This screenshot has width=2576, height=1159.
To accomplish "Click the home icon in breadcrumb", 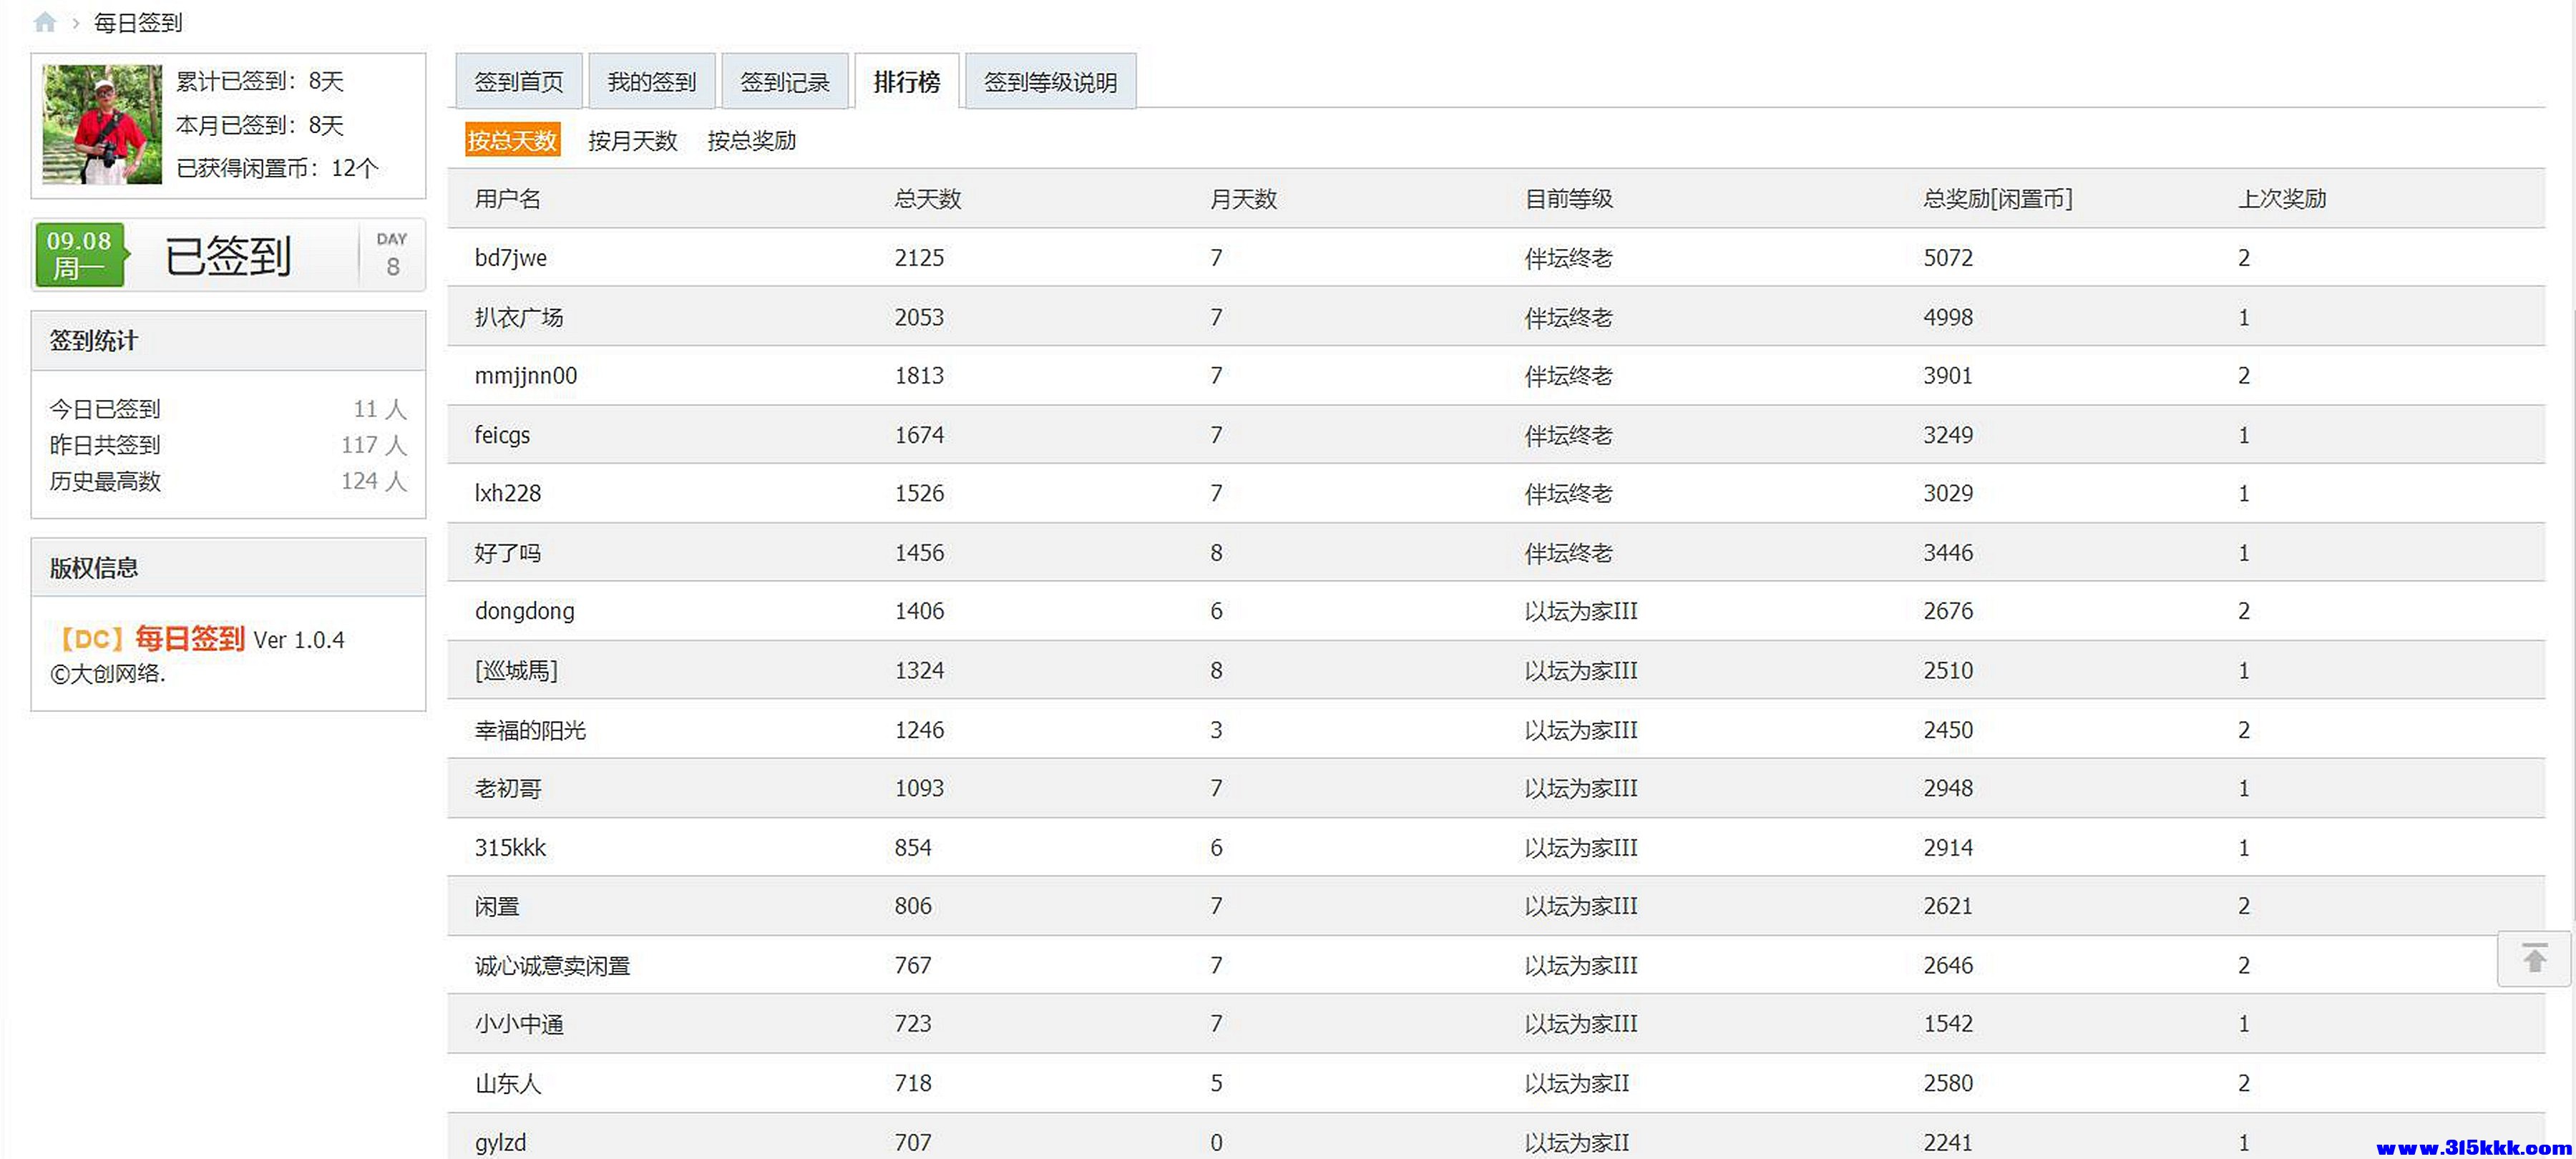I will tap(44, 22).
